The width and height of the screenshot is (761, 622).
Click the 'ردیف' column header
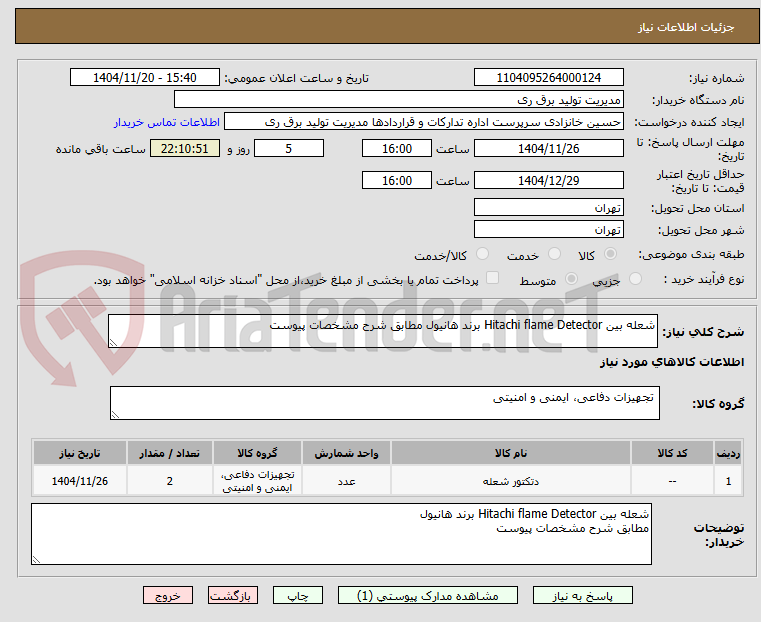[x=728, y=453]
